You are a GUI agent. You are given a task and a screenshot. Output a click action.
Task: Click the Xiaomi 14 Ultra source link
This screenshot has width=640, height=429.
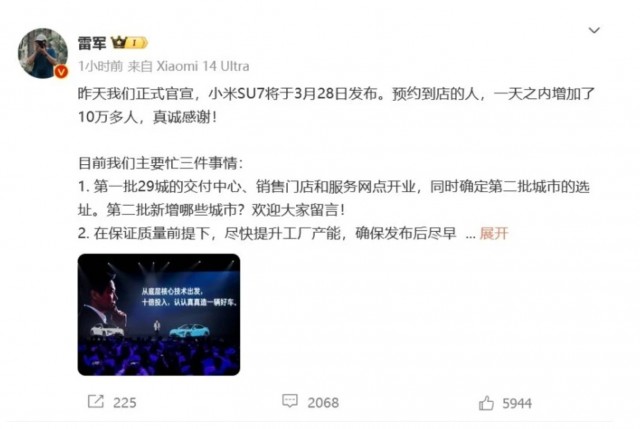point(203,66)
